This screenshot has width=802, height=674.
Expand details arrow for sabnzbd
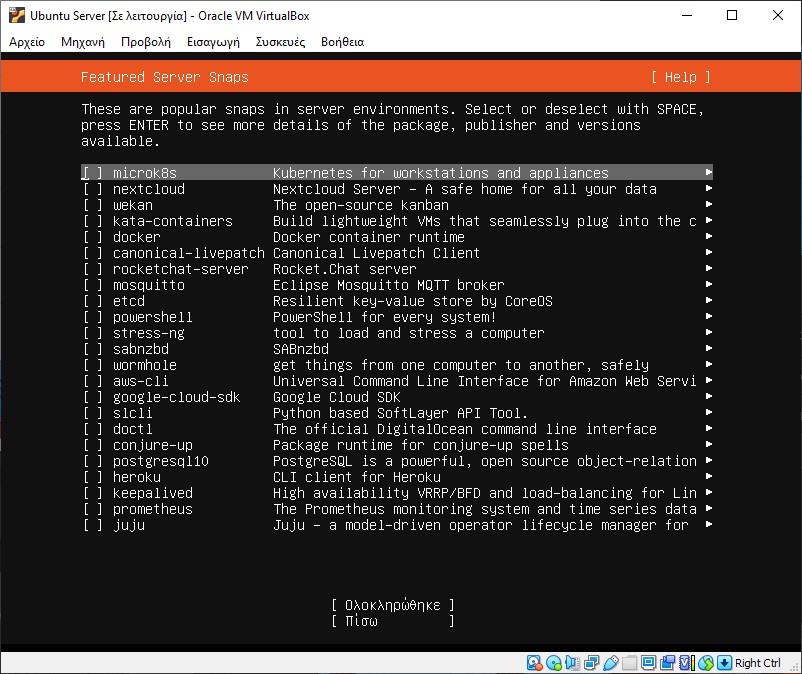[x=708, y=348]
